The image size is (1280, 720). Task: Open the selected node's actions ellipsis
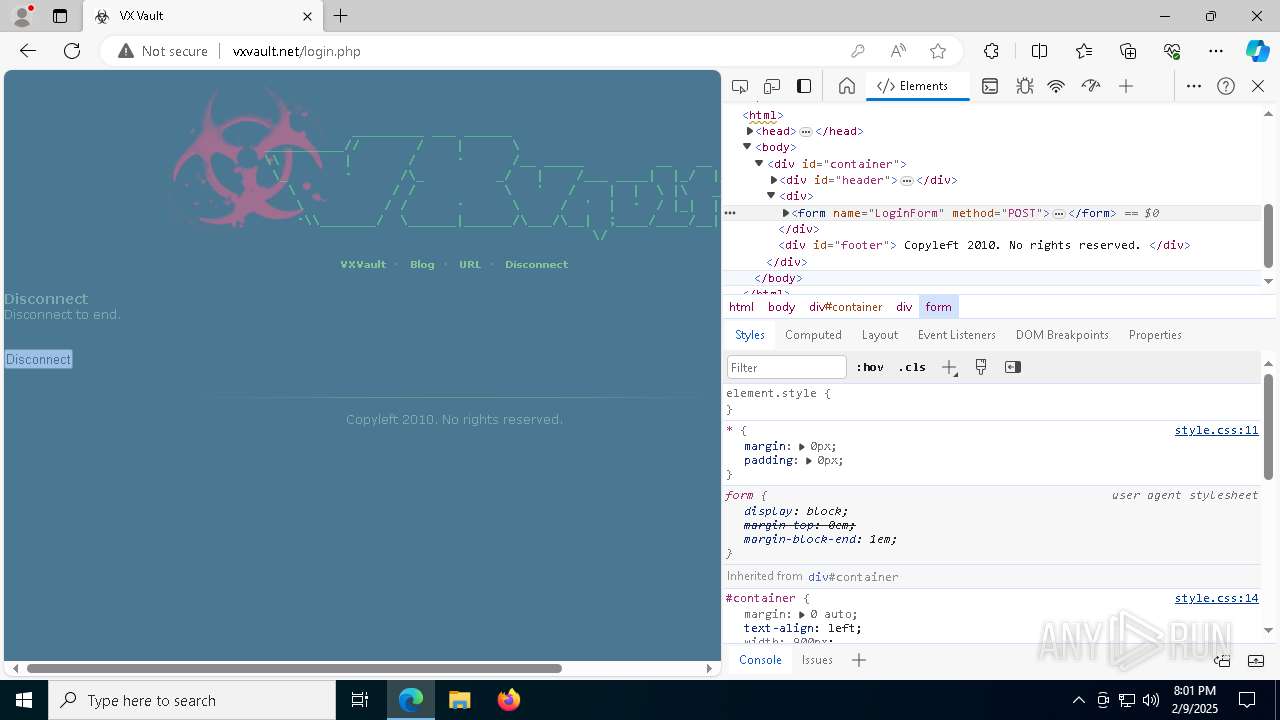(x=730, y=213)
